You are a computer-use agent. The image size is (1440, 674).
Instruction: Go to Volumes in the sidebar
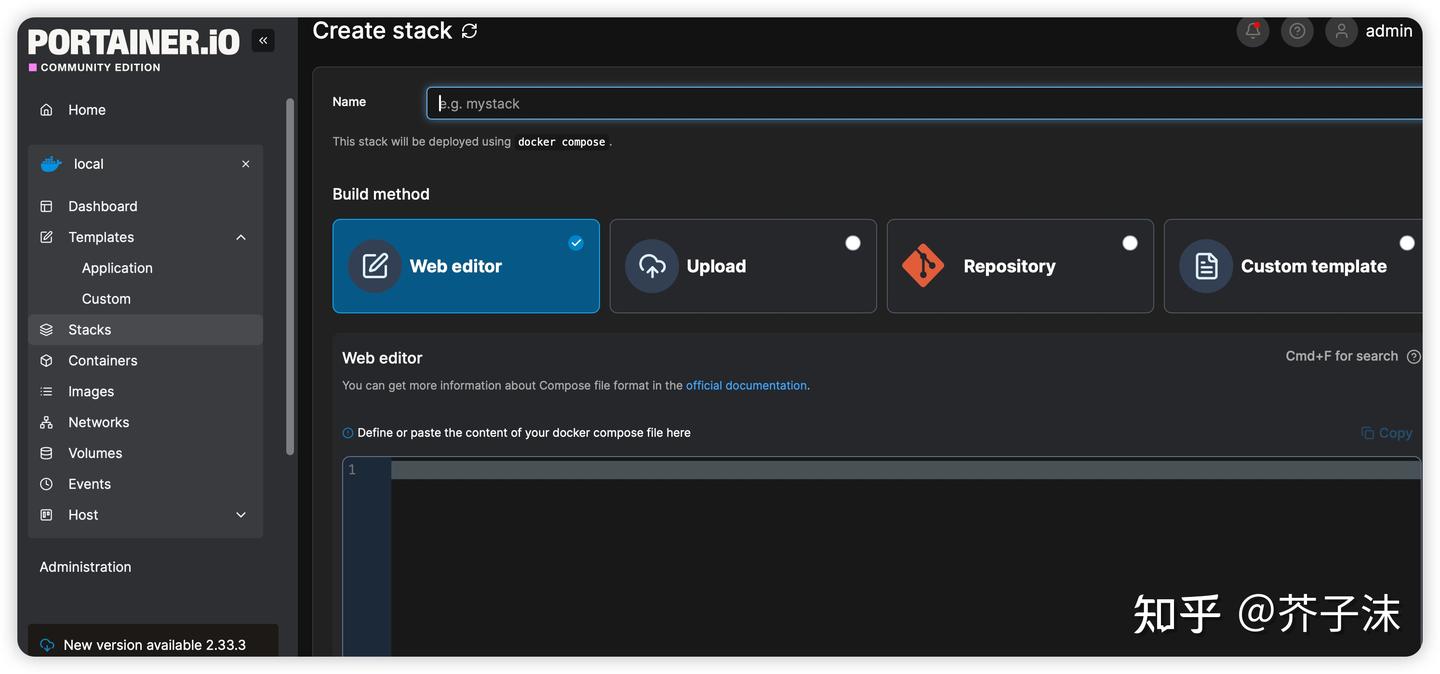[95, 453]
